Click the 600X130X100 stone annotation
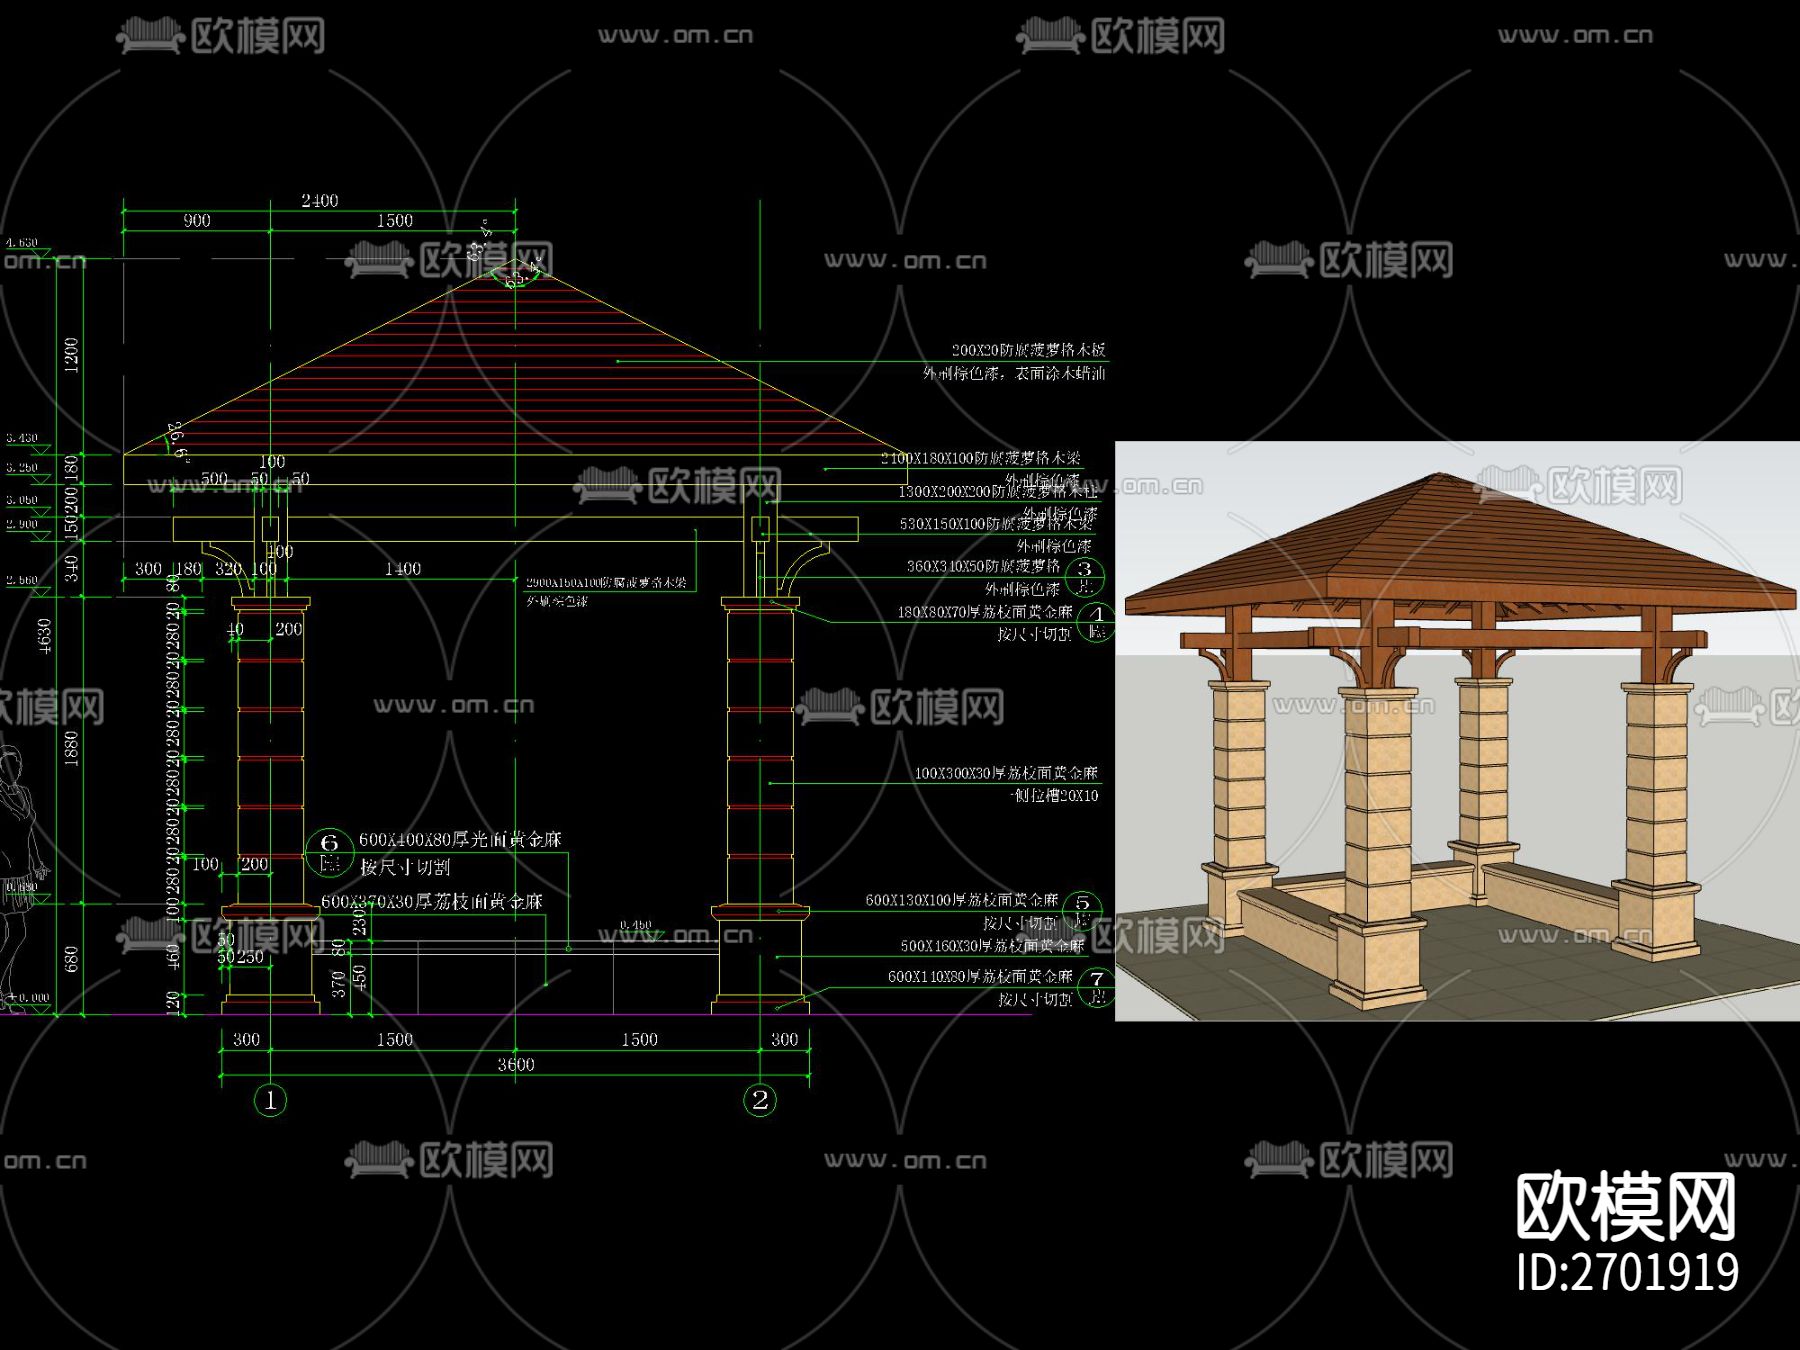 click(961, 901)
